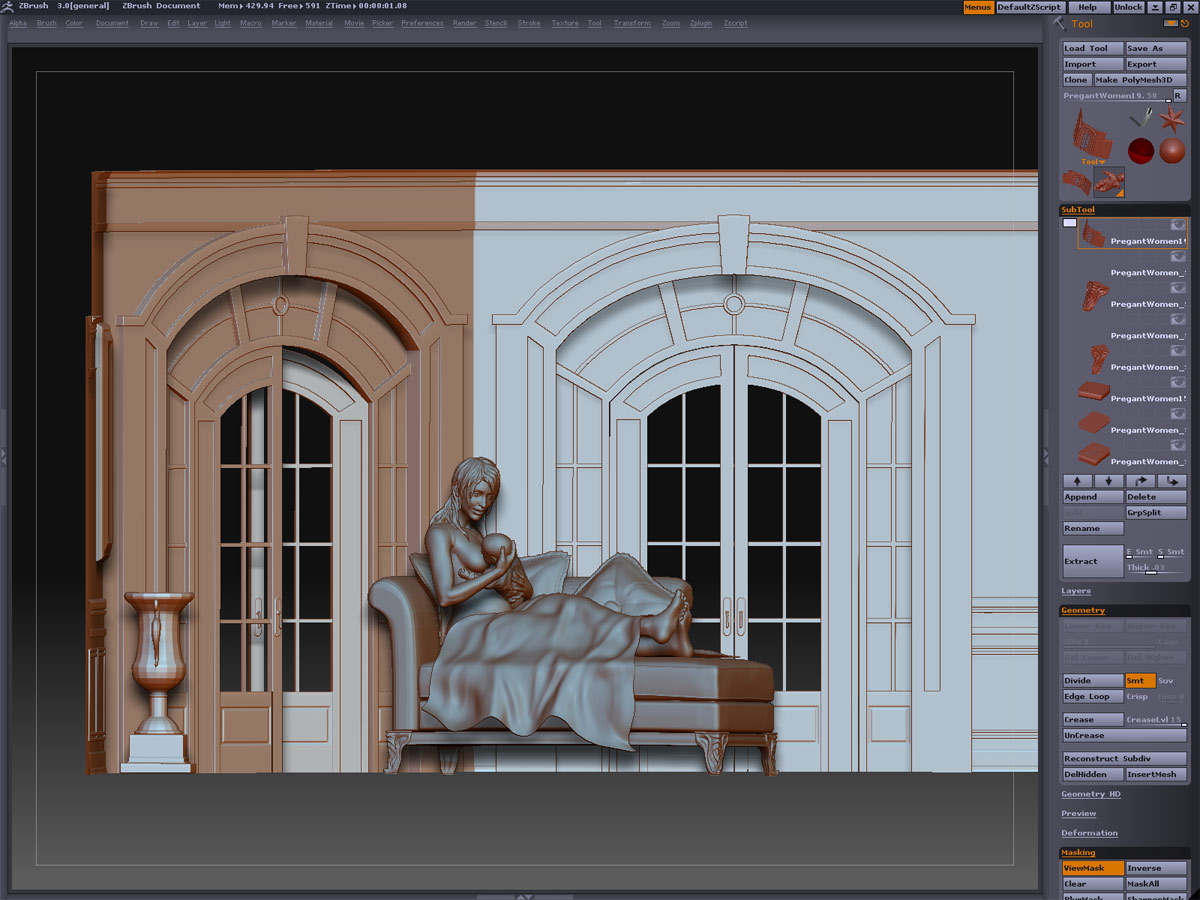
Task: Collapse the Masking sub-palette
Action: click(1078, 853)
